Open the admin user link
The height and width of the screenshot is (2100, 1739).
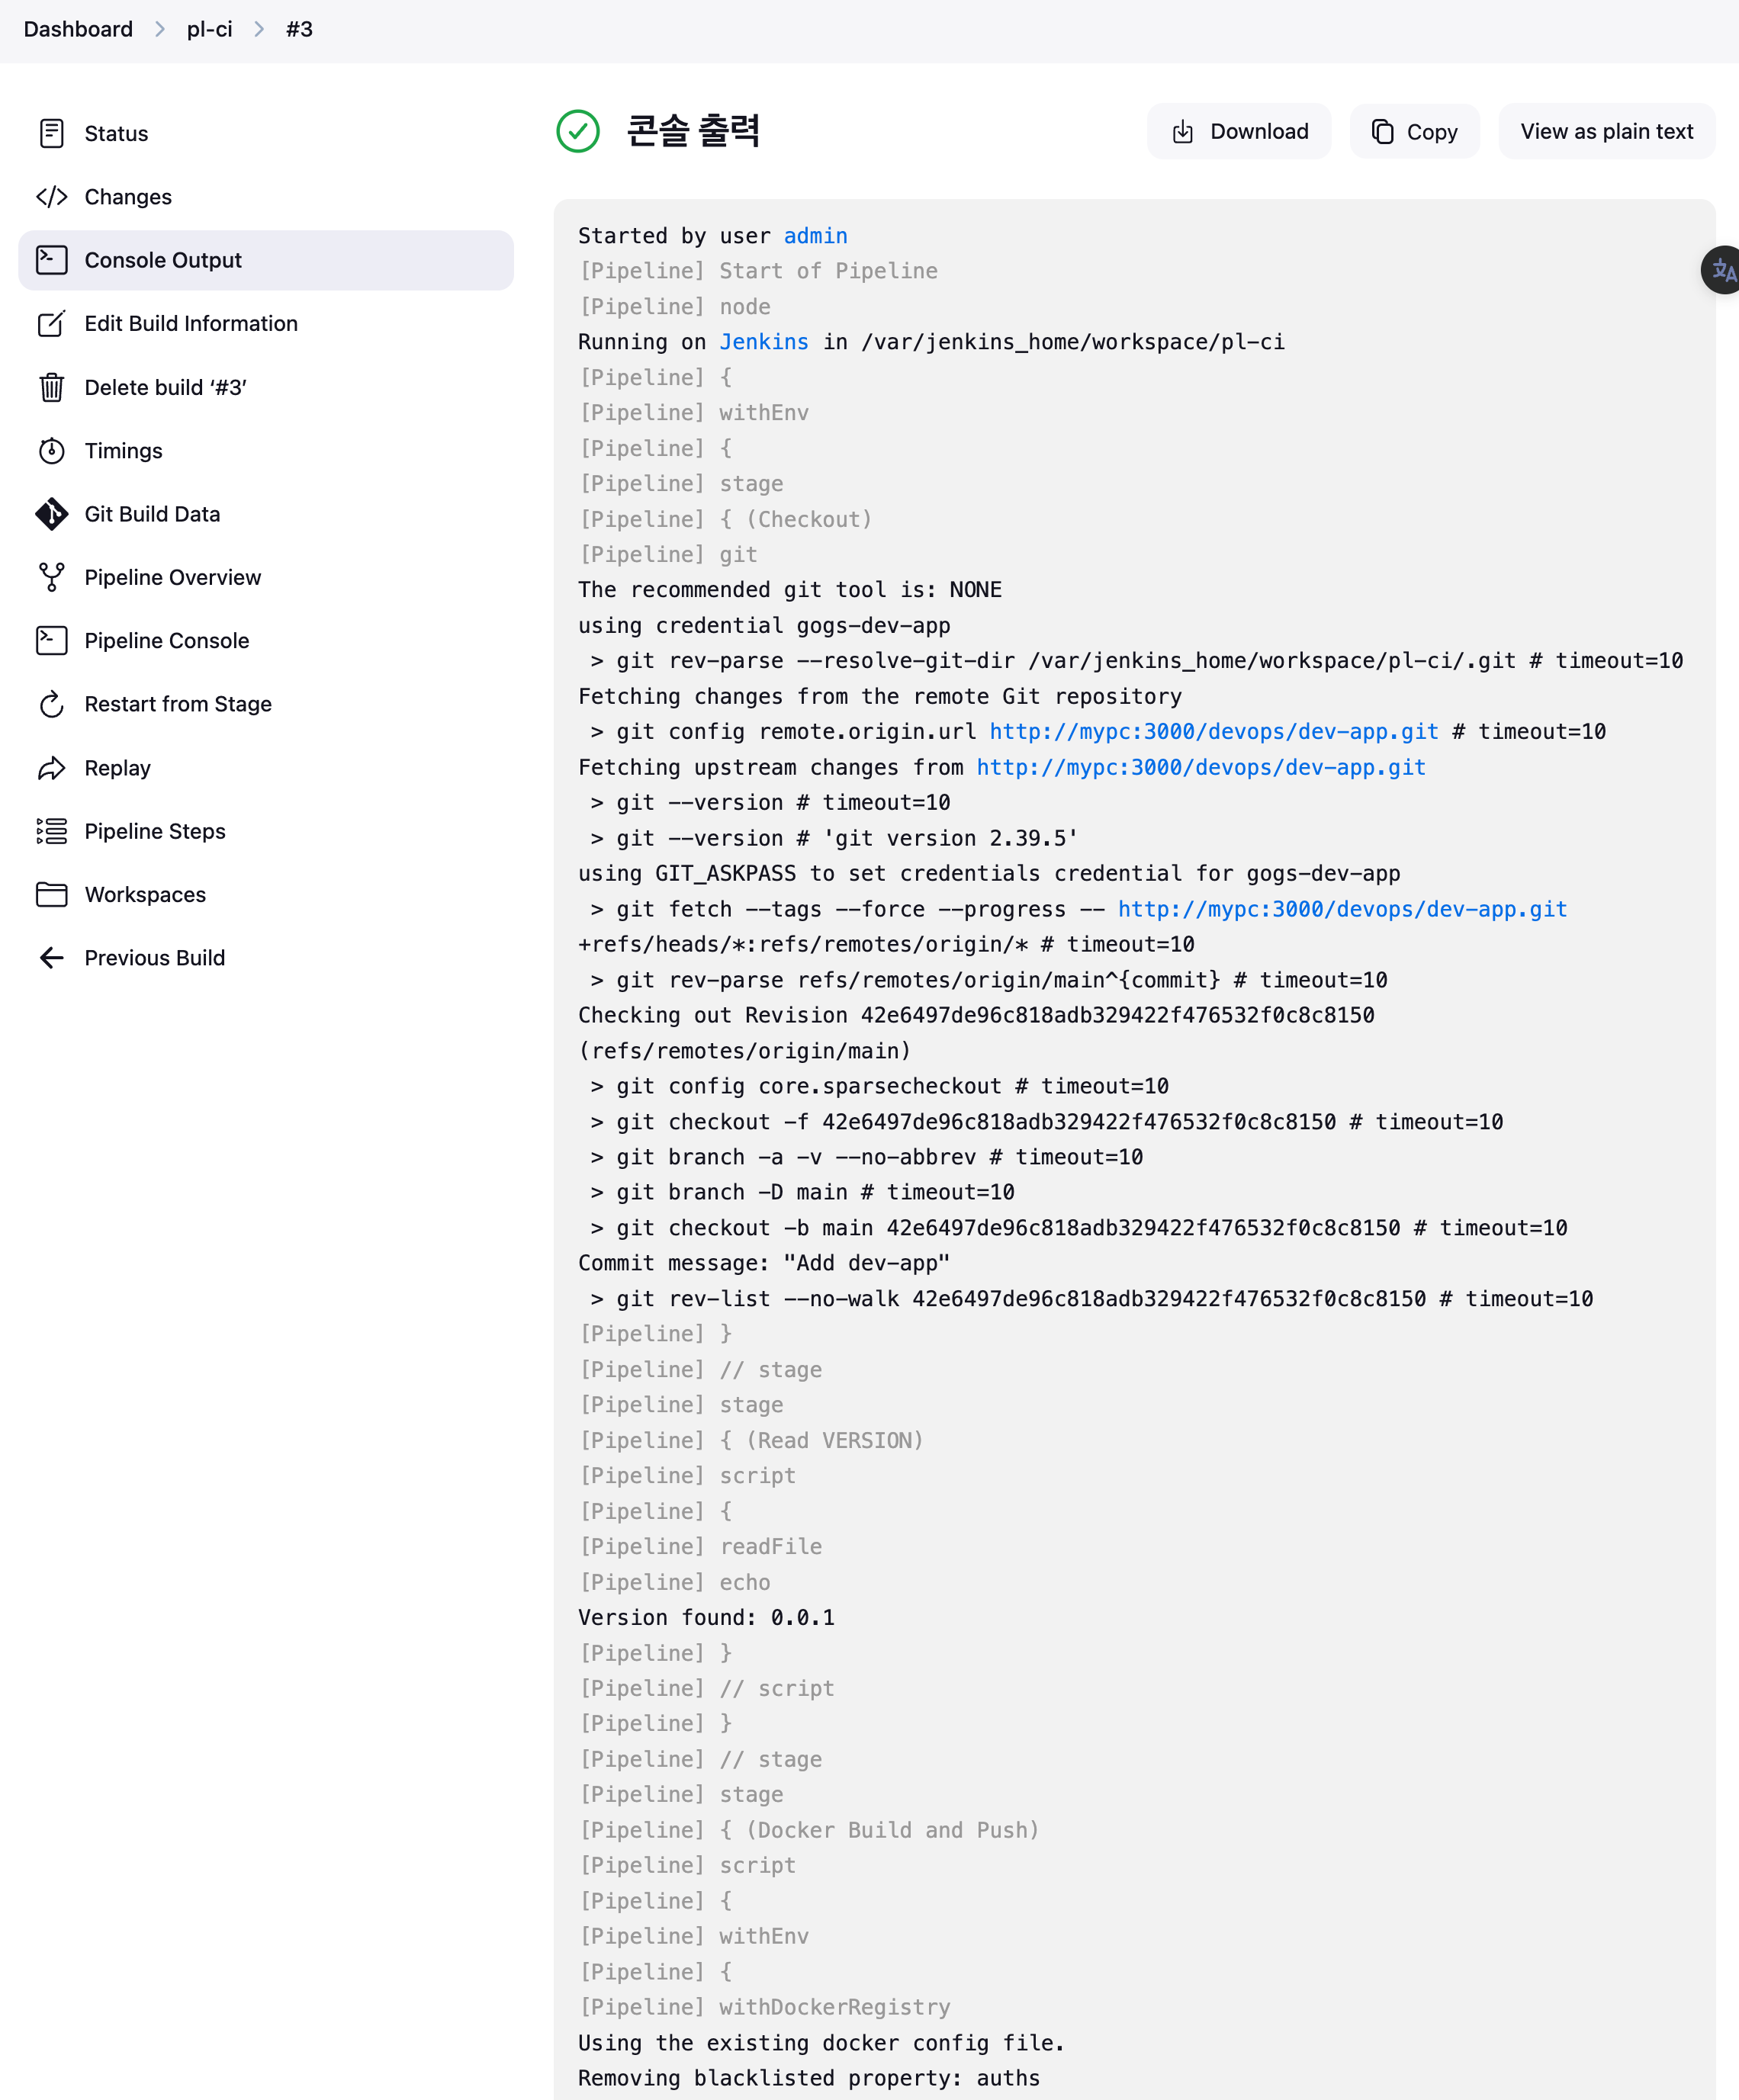pos(815,236)
